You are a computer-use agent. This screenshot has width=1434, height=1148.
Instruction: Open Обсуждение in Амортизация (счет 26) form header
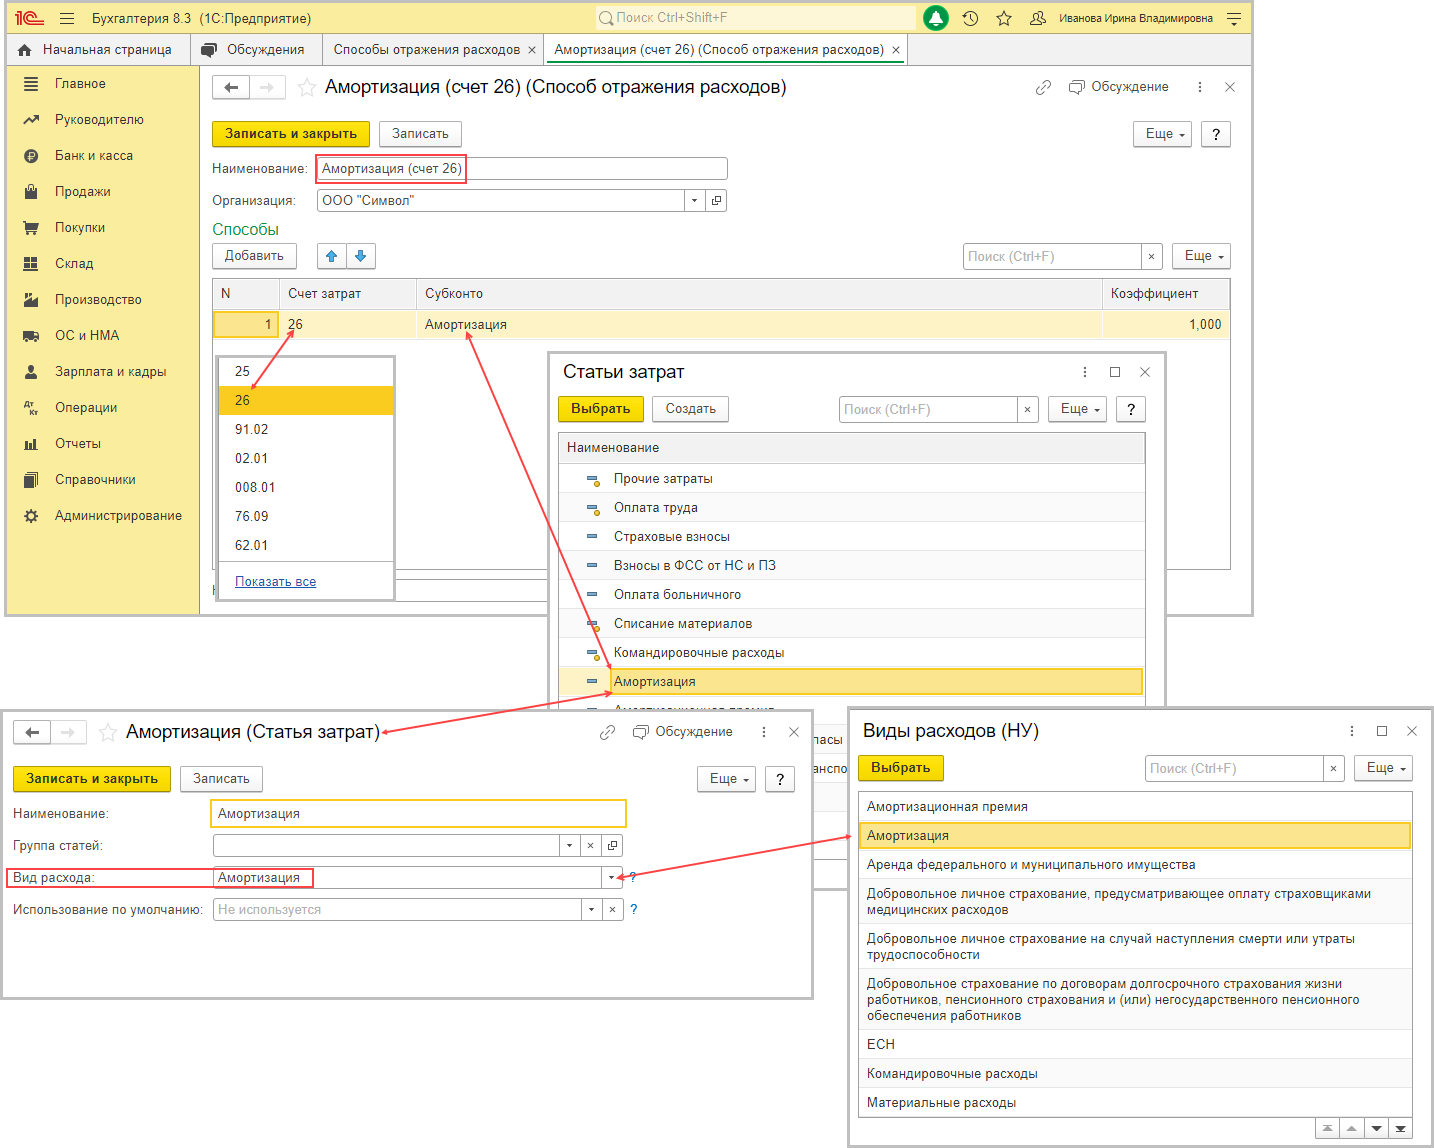1119,87
